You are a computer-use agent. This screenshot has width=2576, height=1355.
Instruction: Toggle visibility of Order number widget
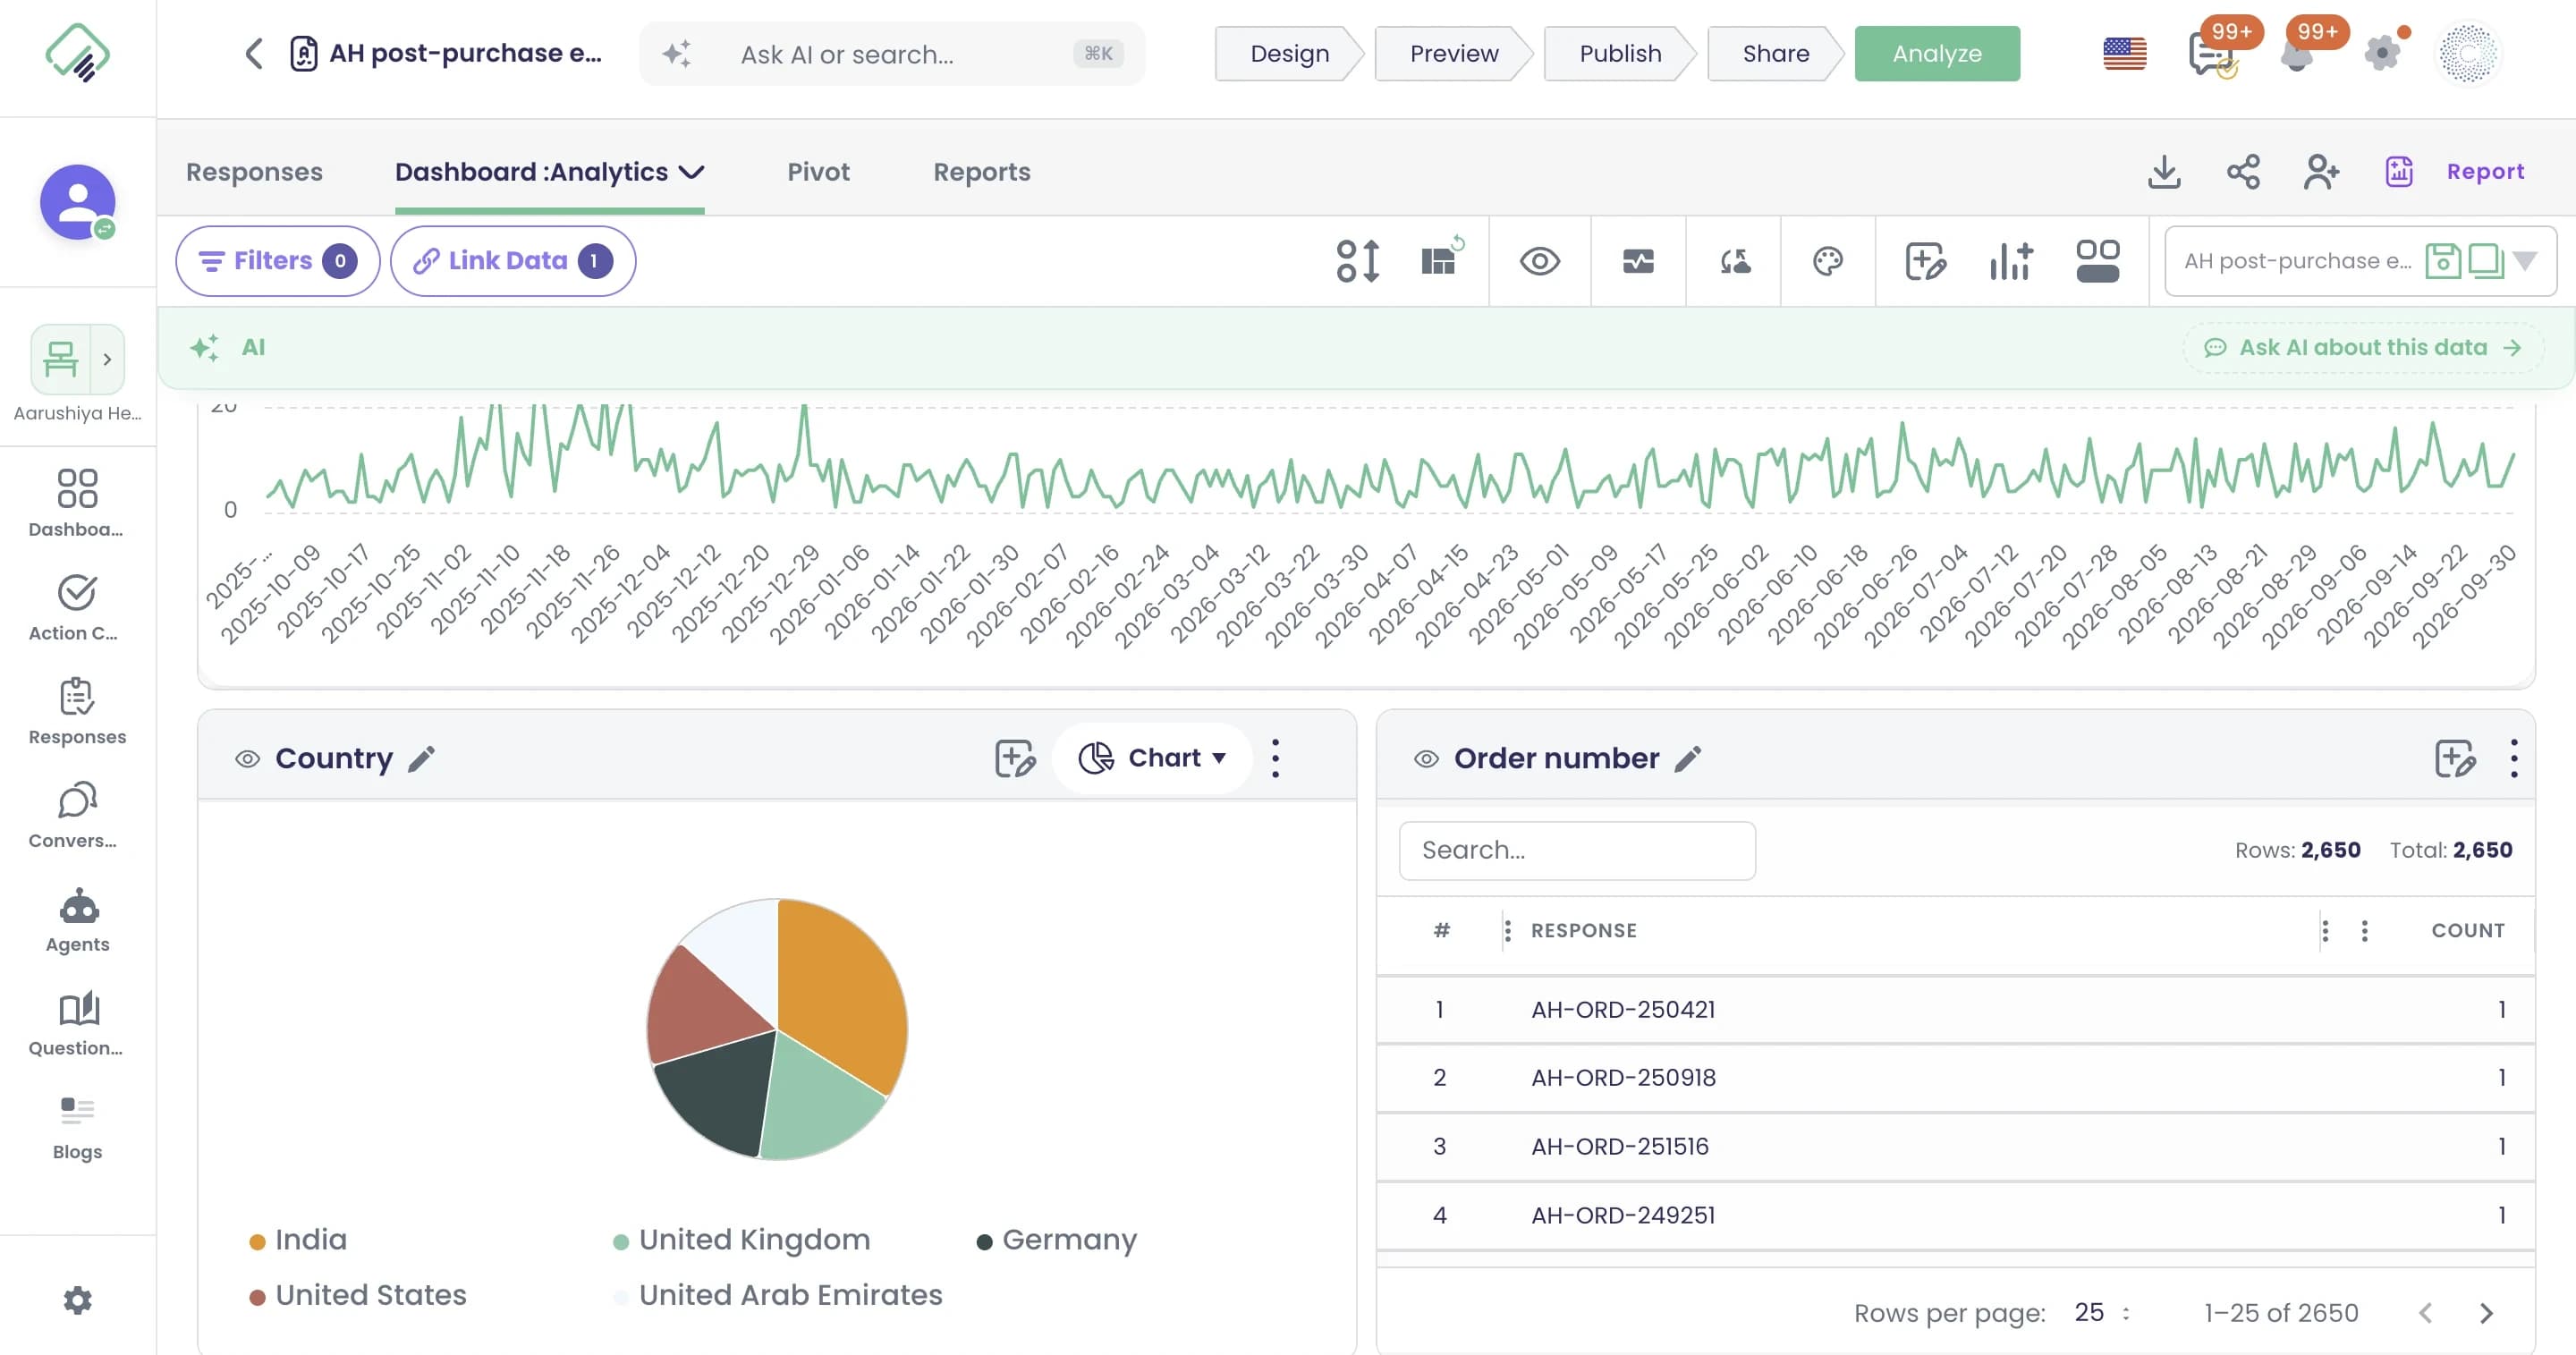pos(1426,759)
